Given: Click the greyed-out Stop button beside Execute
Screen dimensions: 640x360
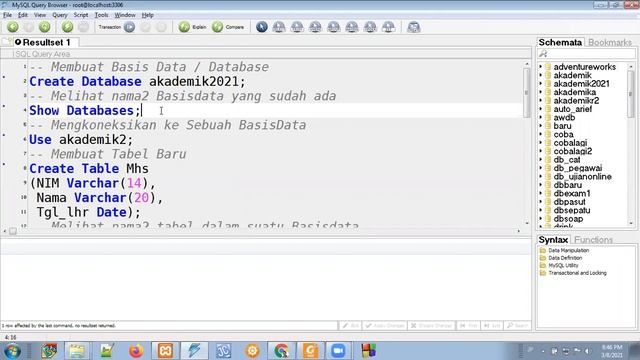Looking at the screenshot, I should coord(83,27).
